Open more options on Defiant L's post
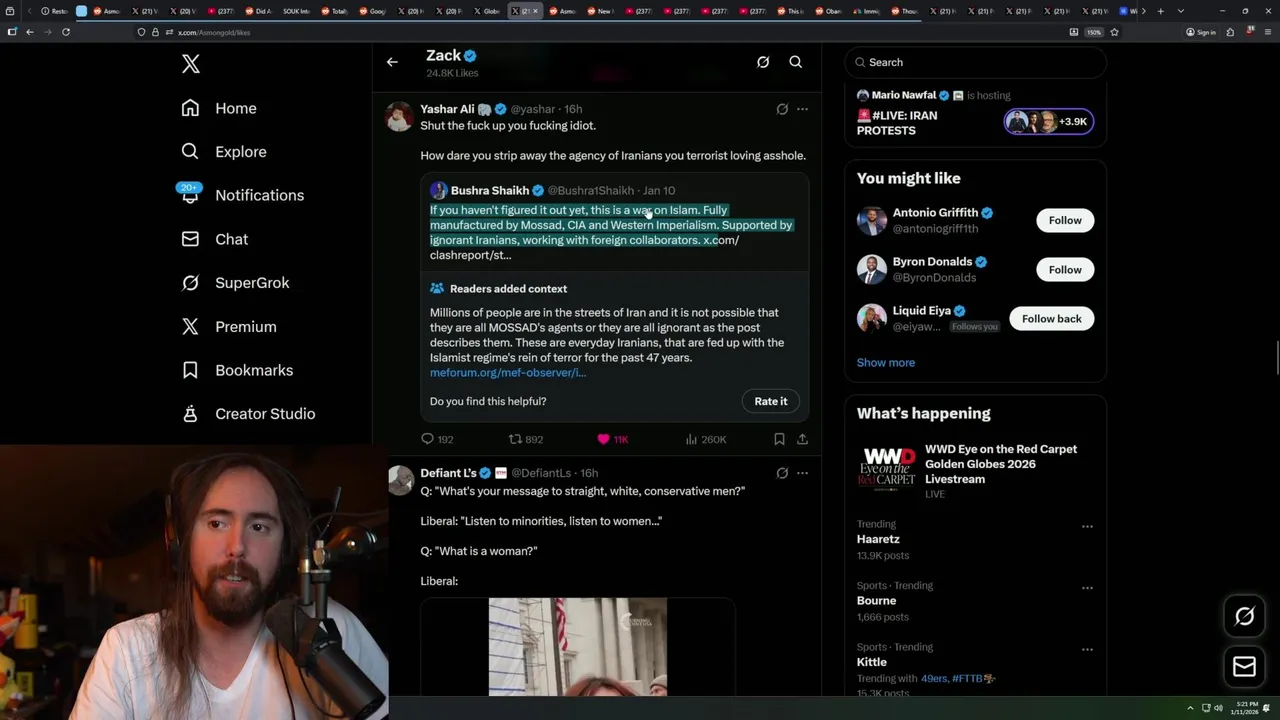Image resolution: width=1280 pixels, height=720 pixels. 802,473
